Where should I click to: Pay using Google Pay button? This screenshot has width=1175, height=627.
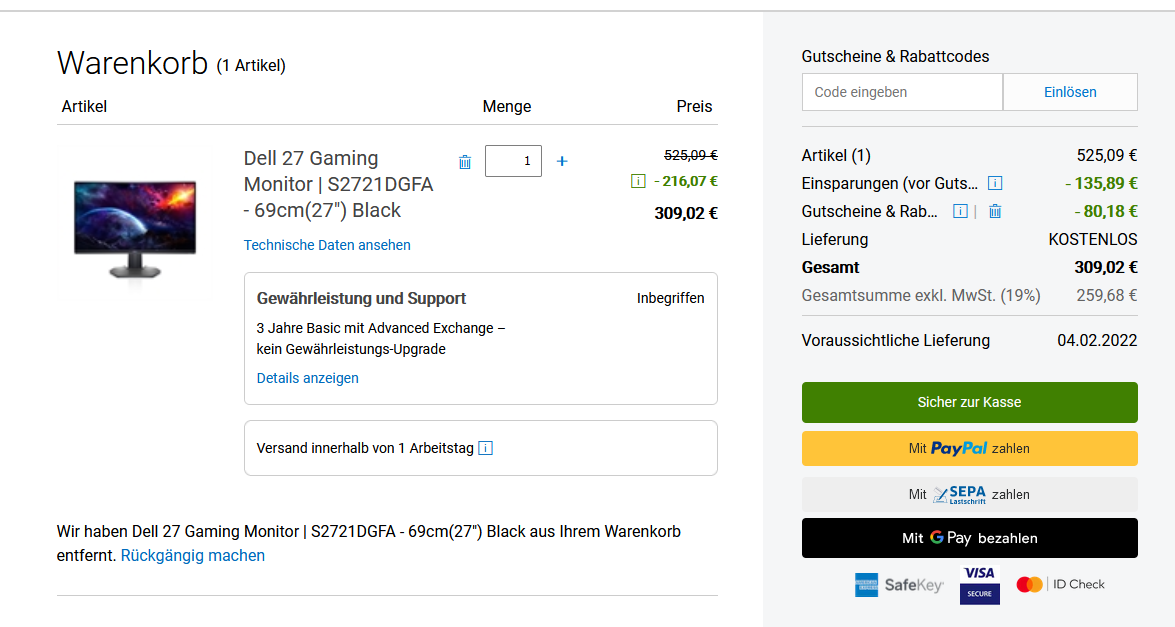click(x=970, y=538)
